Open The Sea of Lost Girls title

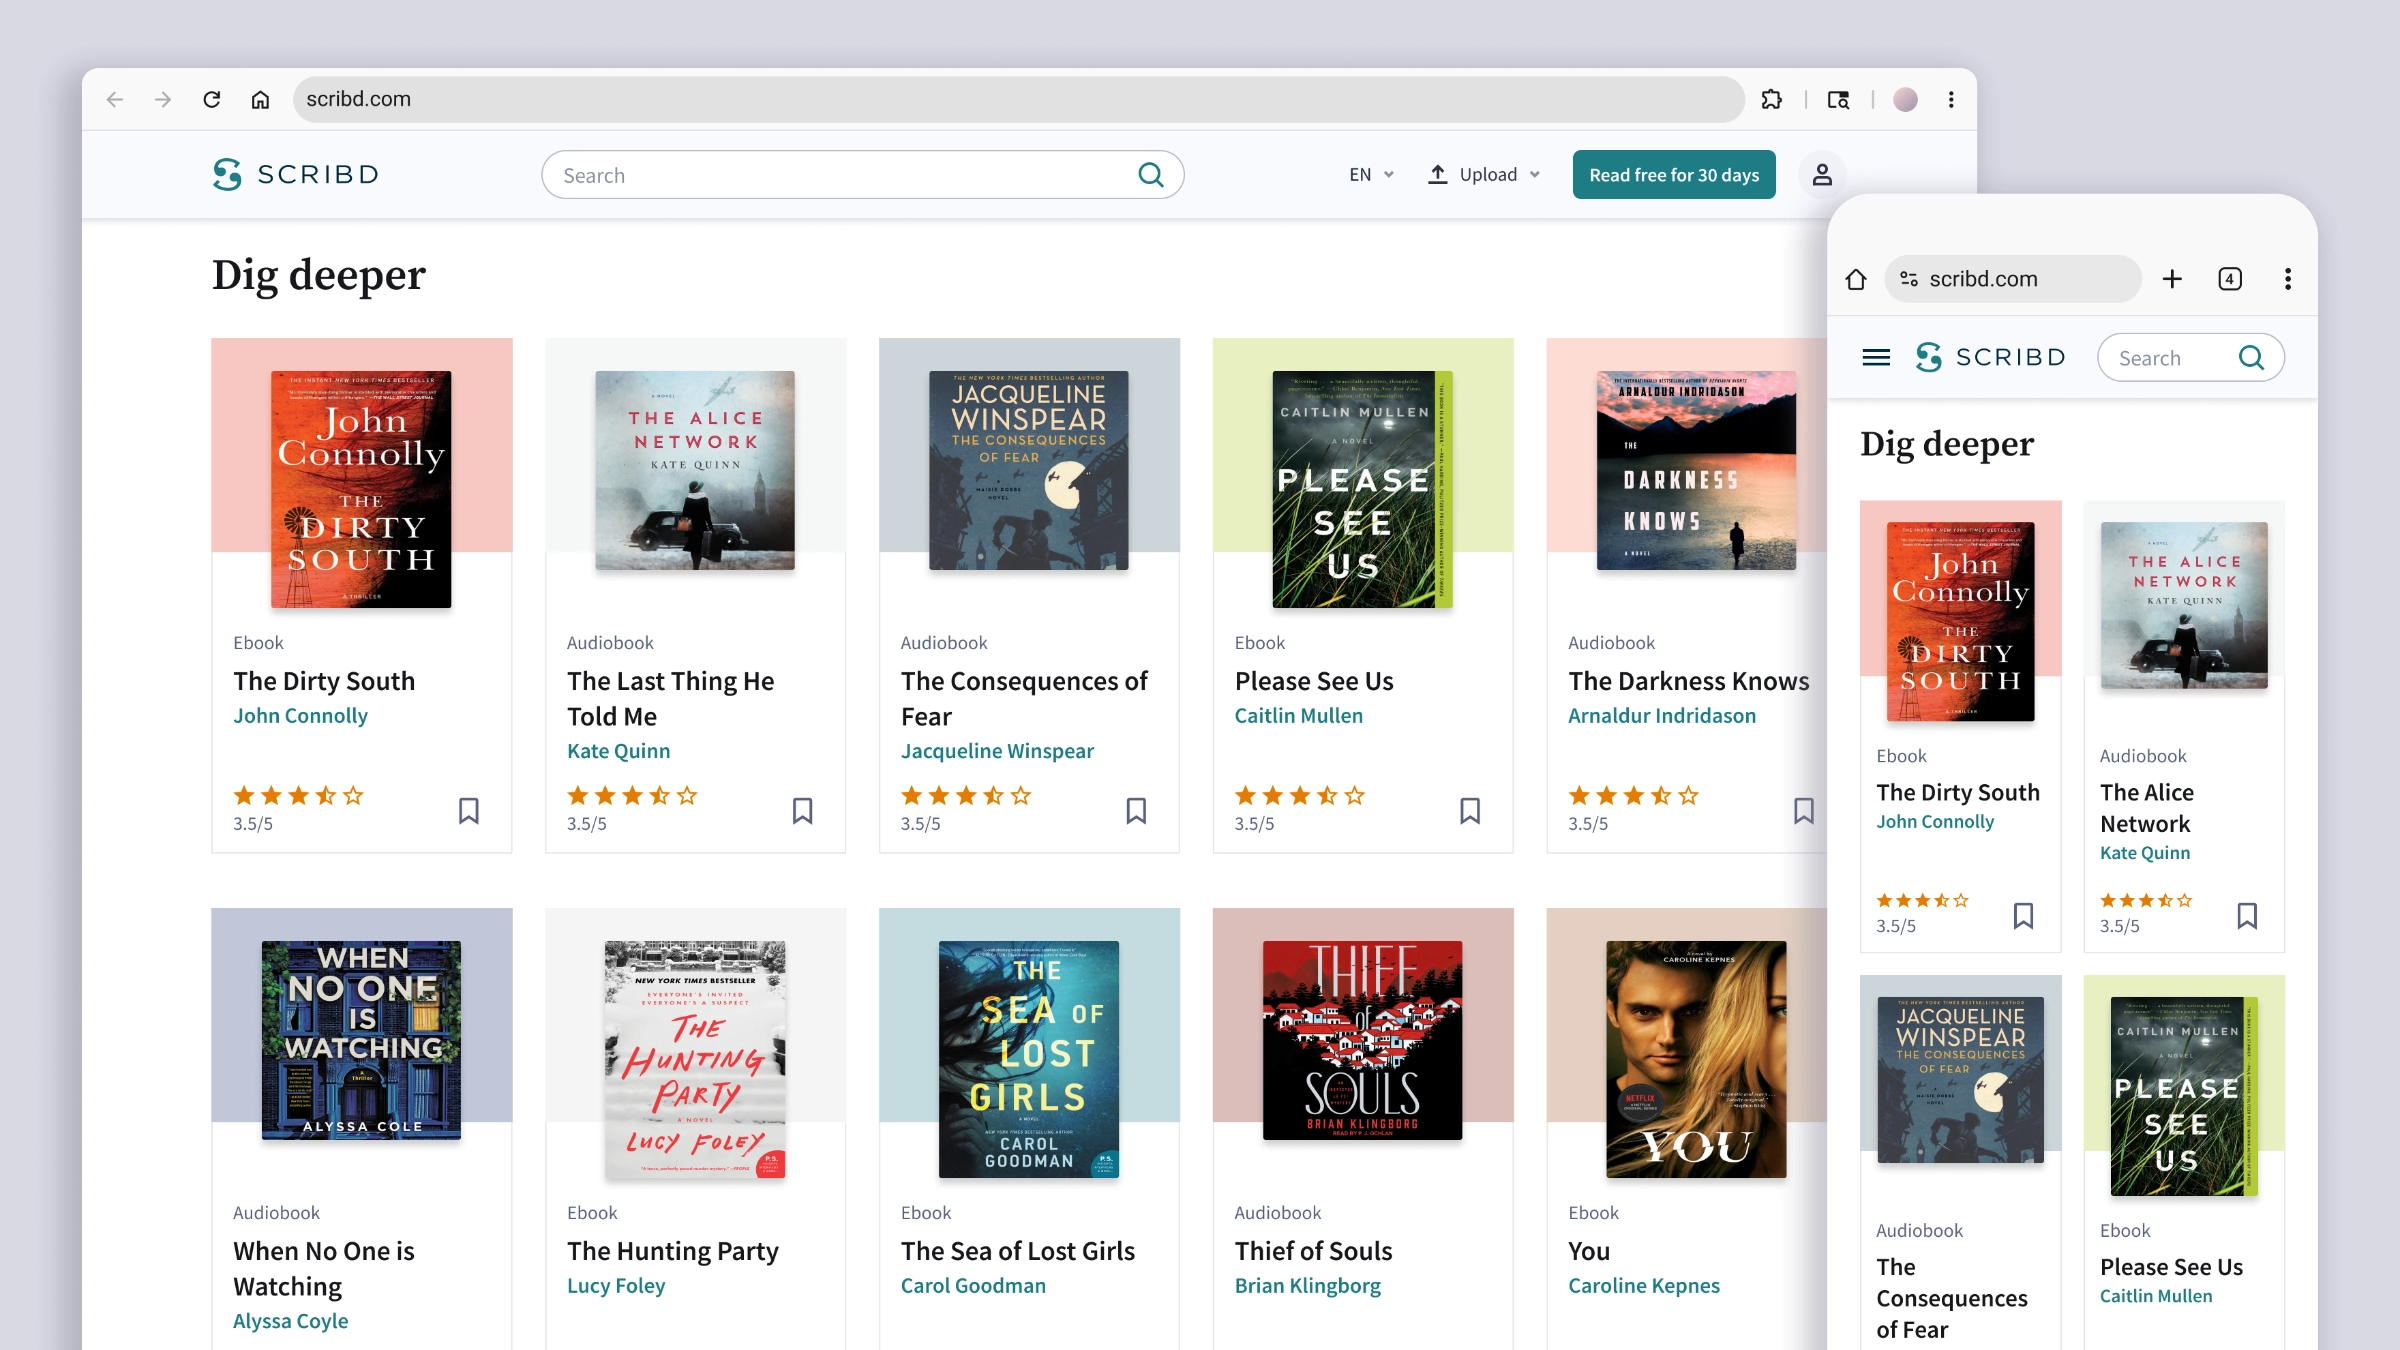point(1017,1251)
